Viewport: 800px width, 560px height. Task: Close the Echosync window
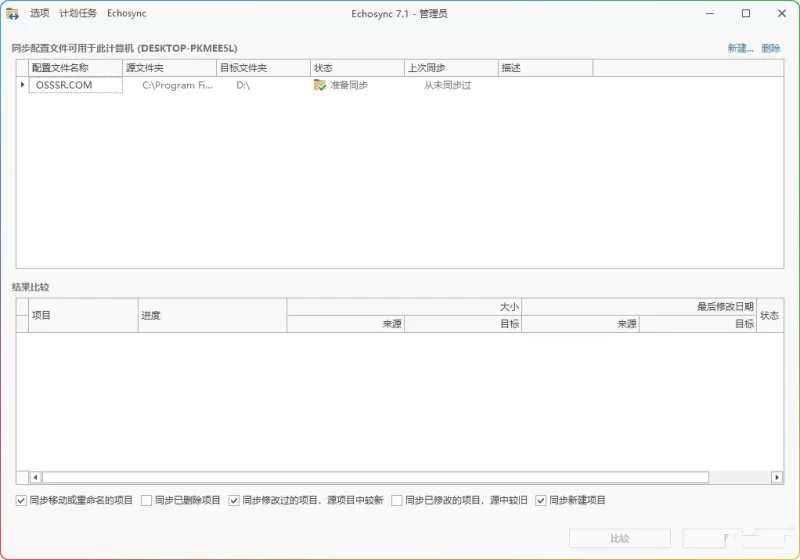[782, 14]
